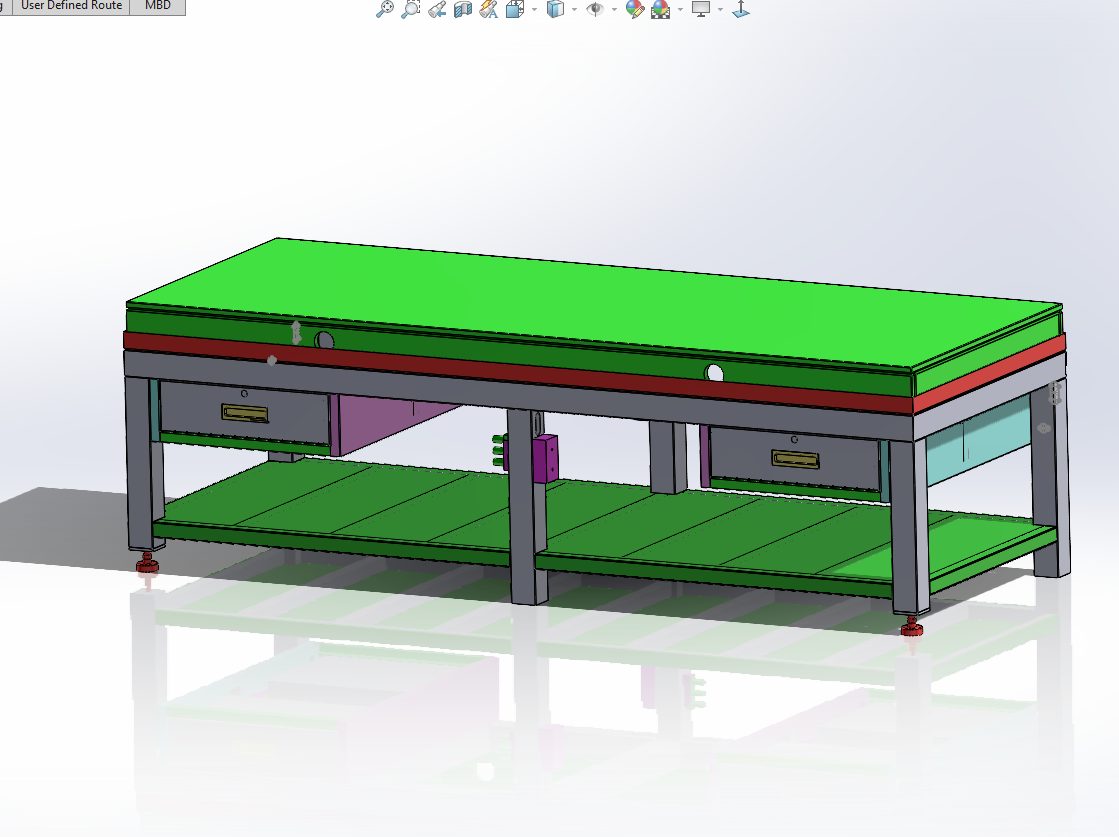Click the Edit Appearance icon
This screenshot has width=1119, height=837.
pyautogui.click(x=634, y=9)
